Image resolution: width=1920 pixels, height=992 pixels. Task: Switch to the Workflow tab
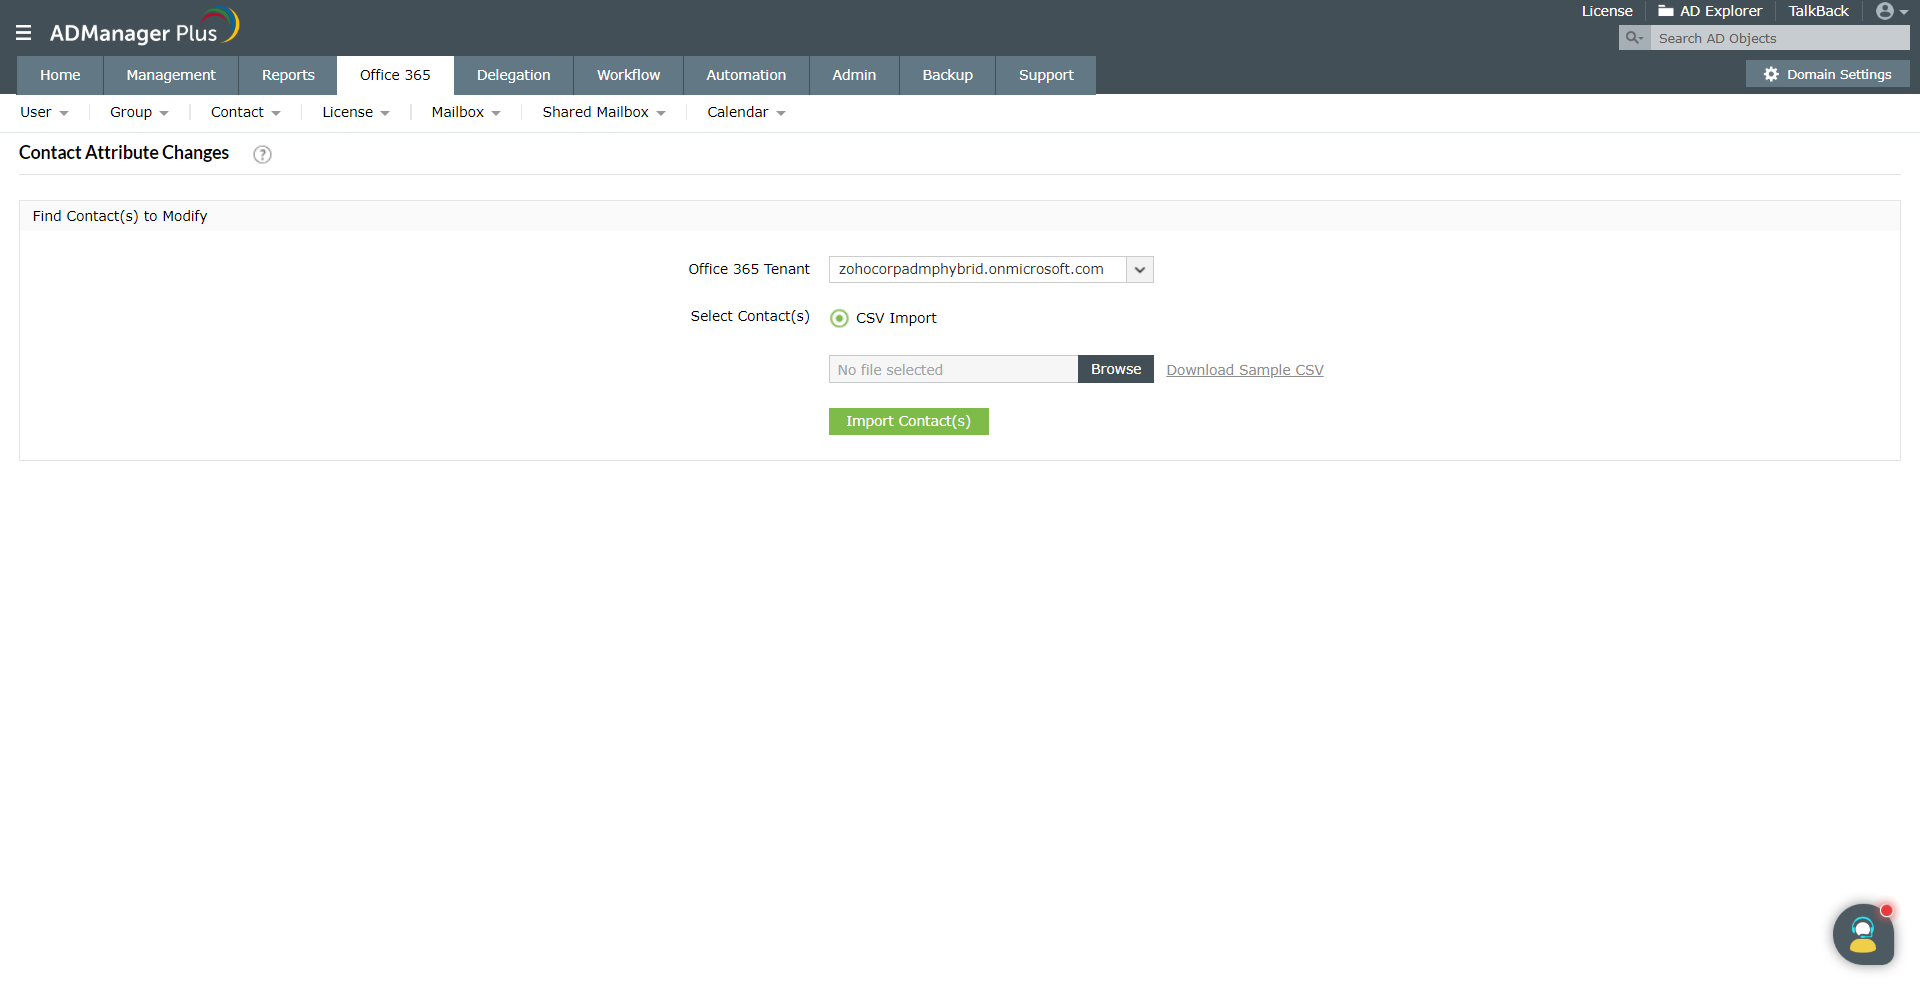click(x=629, y=75)
